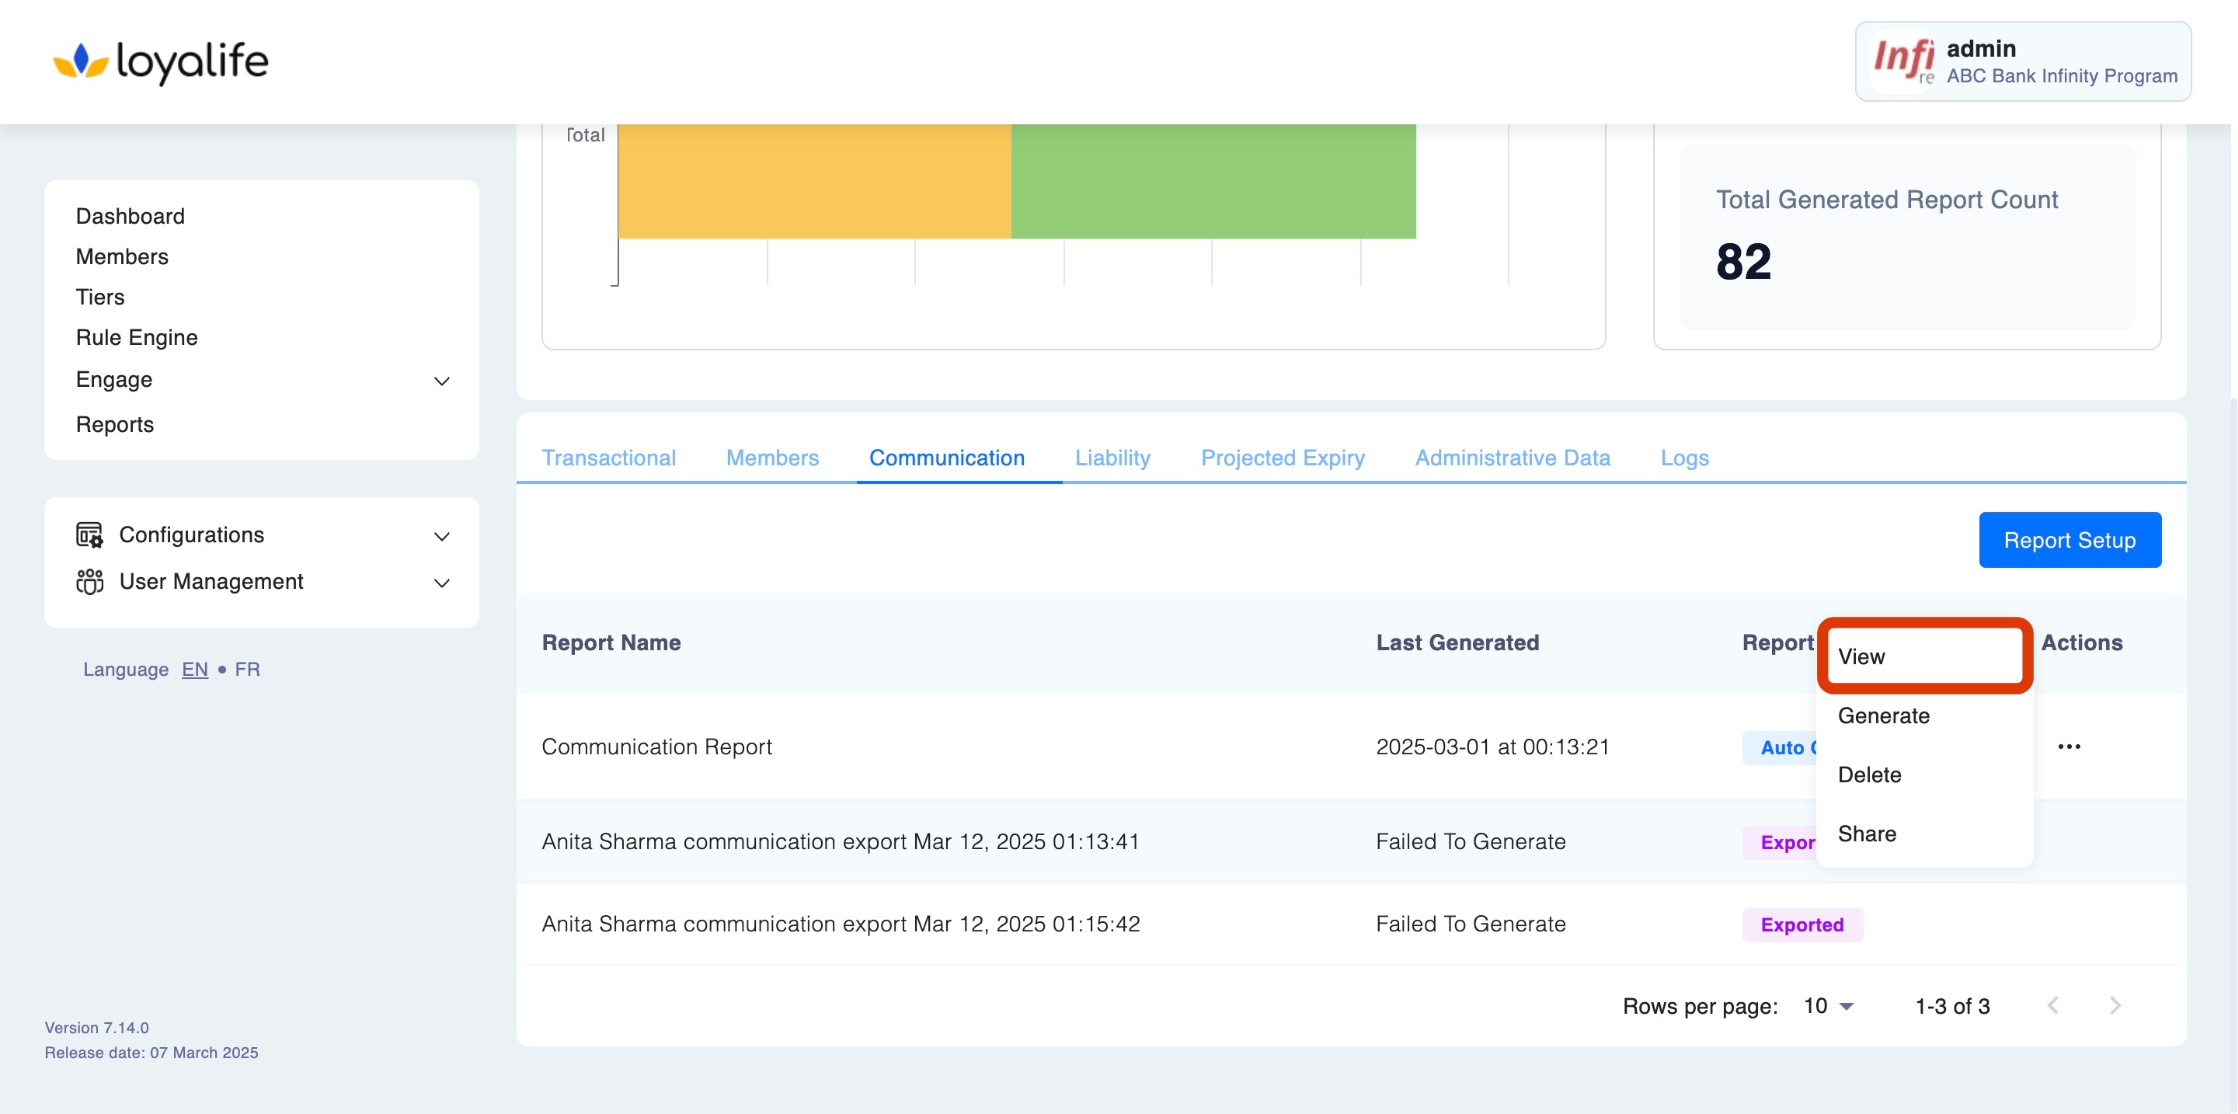Click the Report Setup button
The width and height of the screenshot is (2238, 1114).
click(2069, 540)
